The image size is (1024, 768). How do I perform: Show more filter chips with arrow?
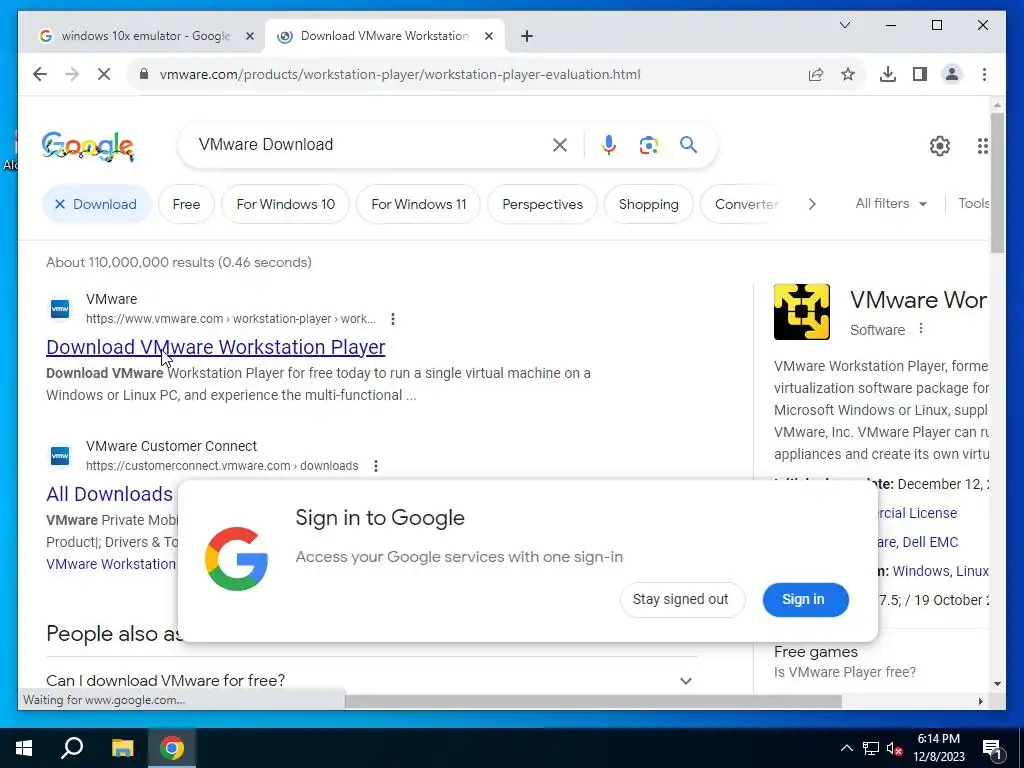[812, 204]
